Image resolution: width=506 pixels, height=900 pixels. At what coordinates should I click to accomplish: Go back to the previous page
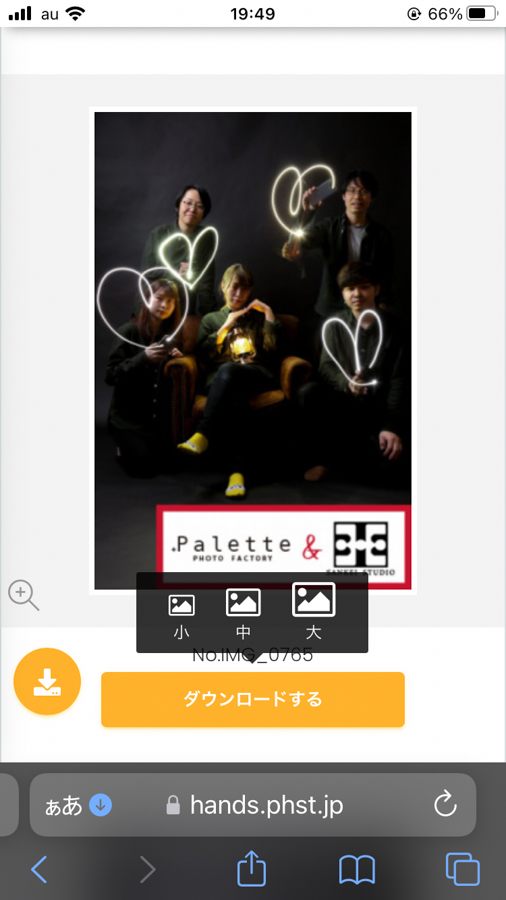39,870
